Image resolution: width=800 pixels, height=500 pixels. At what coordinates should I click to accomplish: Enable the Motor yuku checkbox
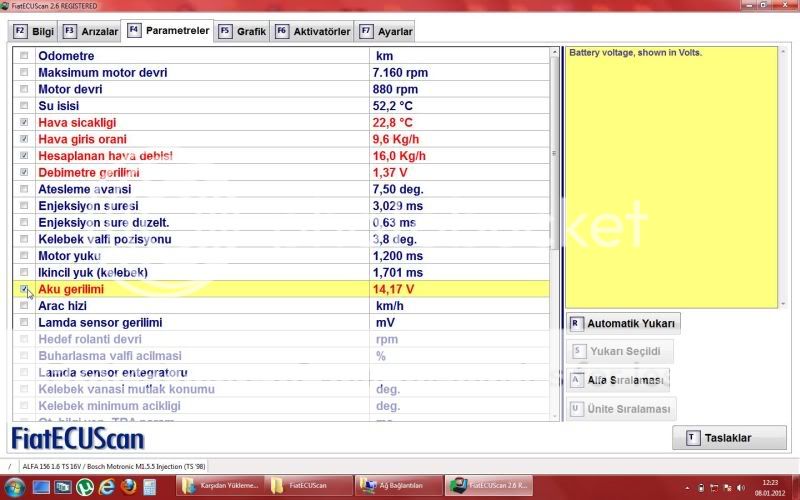(24, 256)
